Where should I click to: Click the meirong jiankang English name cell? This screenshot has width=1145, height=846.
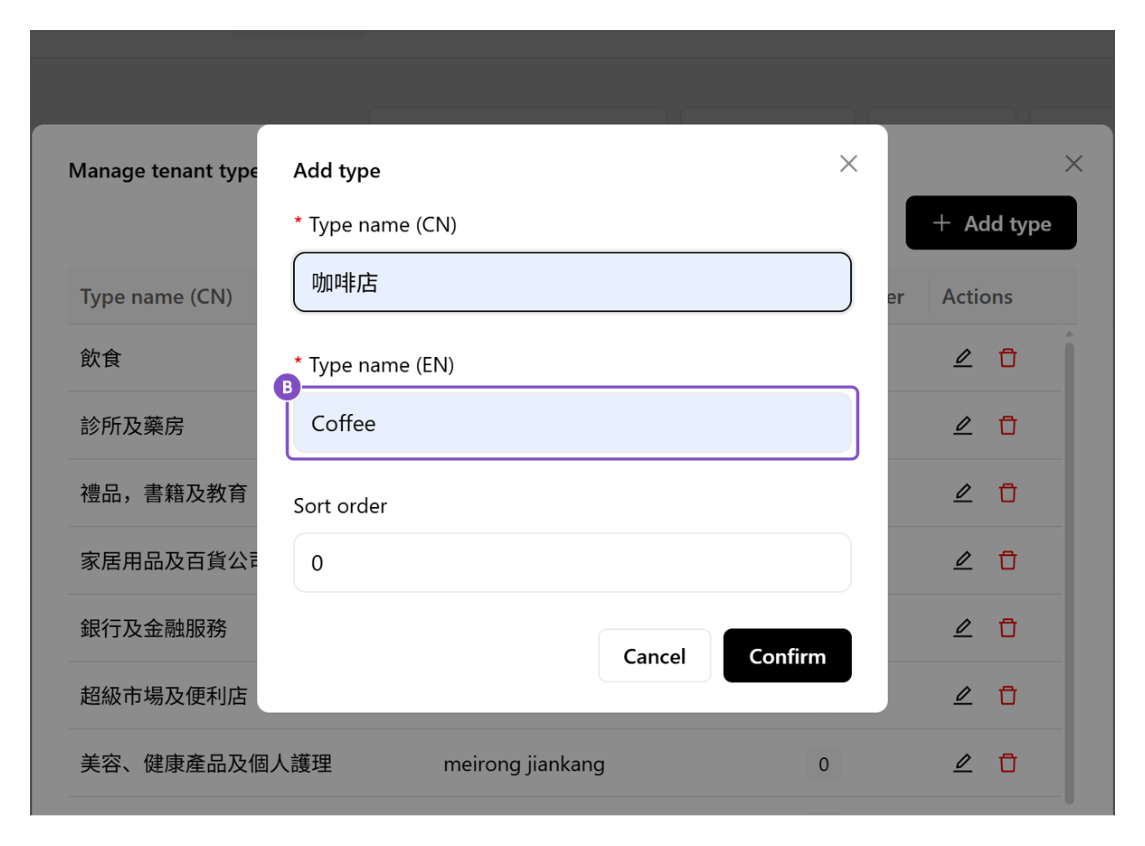(x=524, y=764)
